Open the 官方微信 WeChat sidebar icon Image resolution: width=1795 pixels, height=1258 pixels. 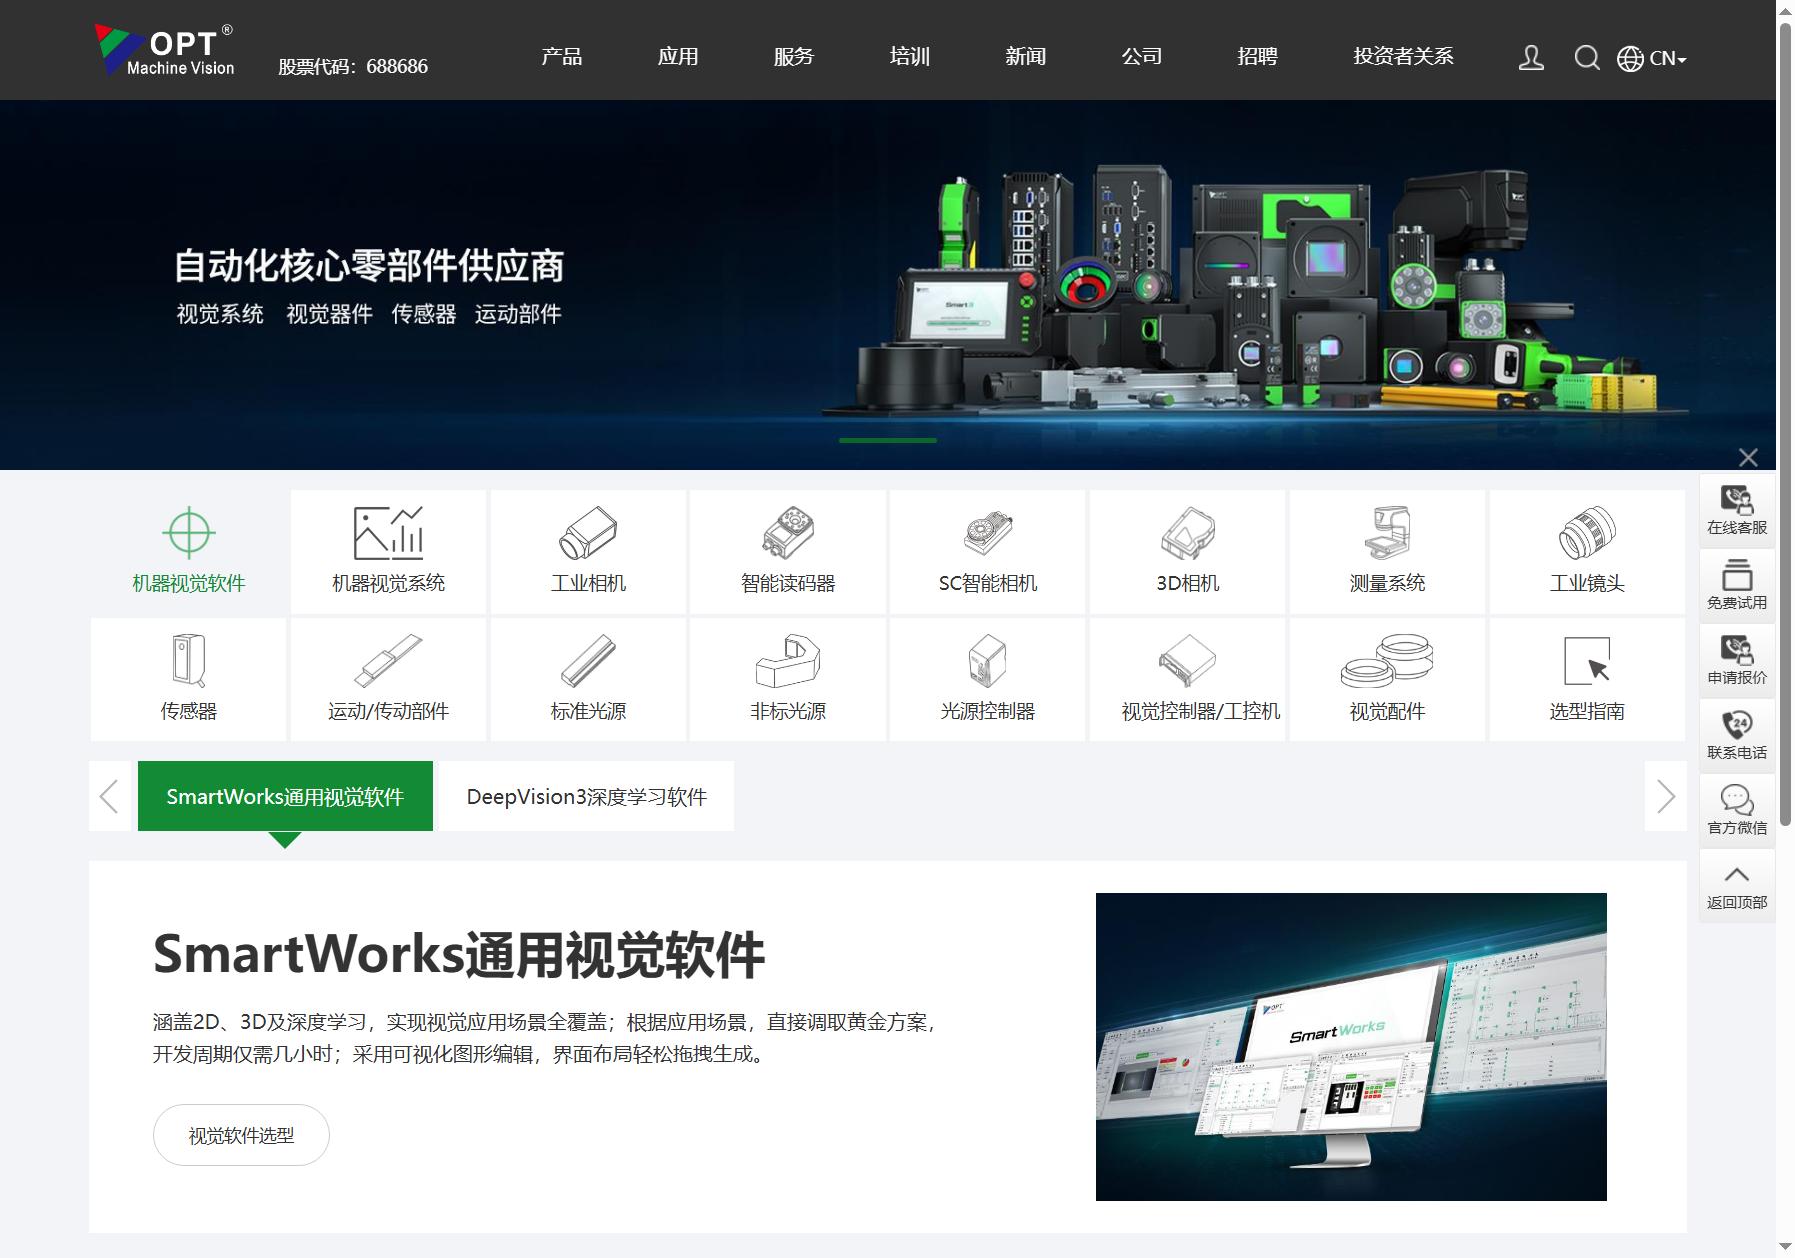coord(1737,810)
